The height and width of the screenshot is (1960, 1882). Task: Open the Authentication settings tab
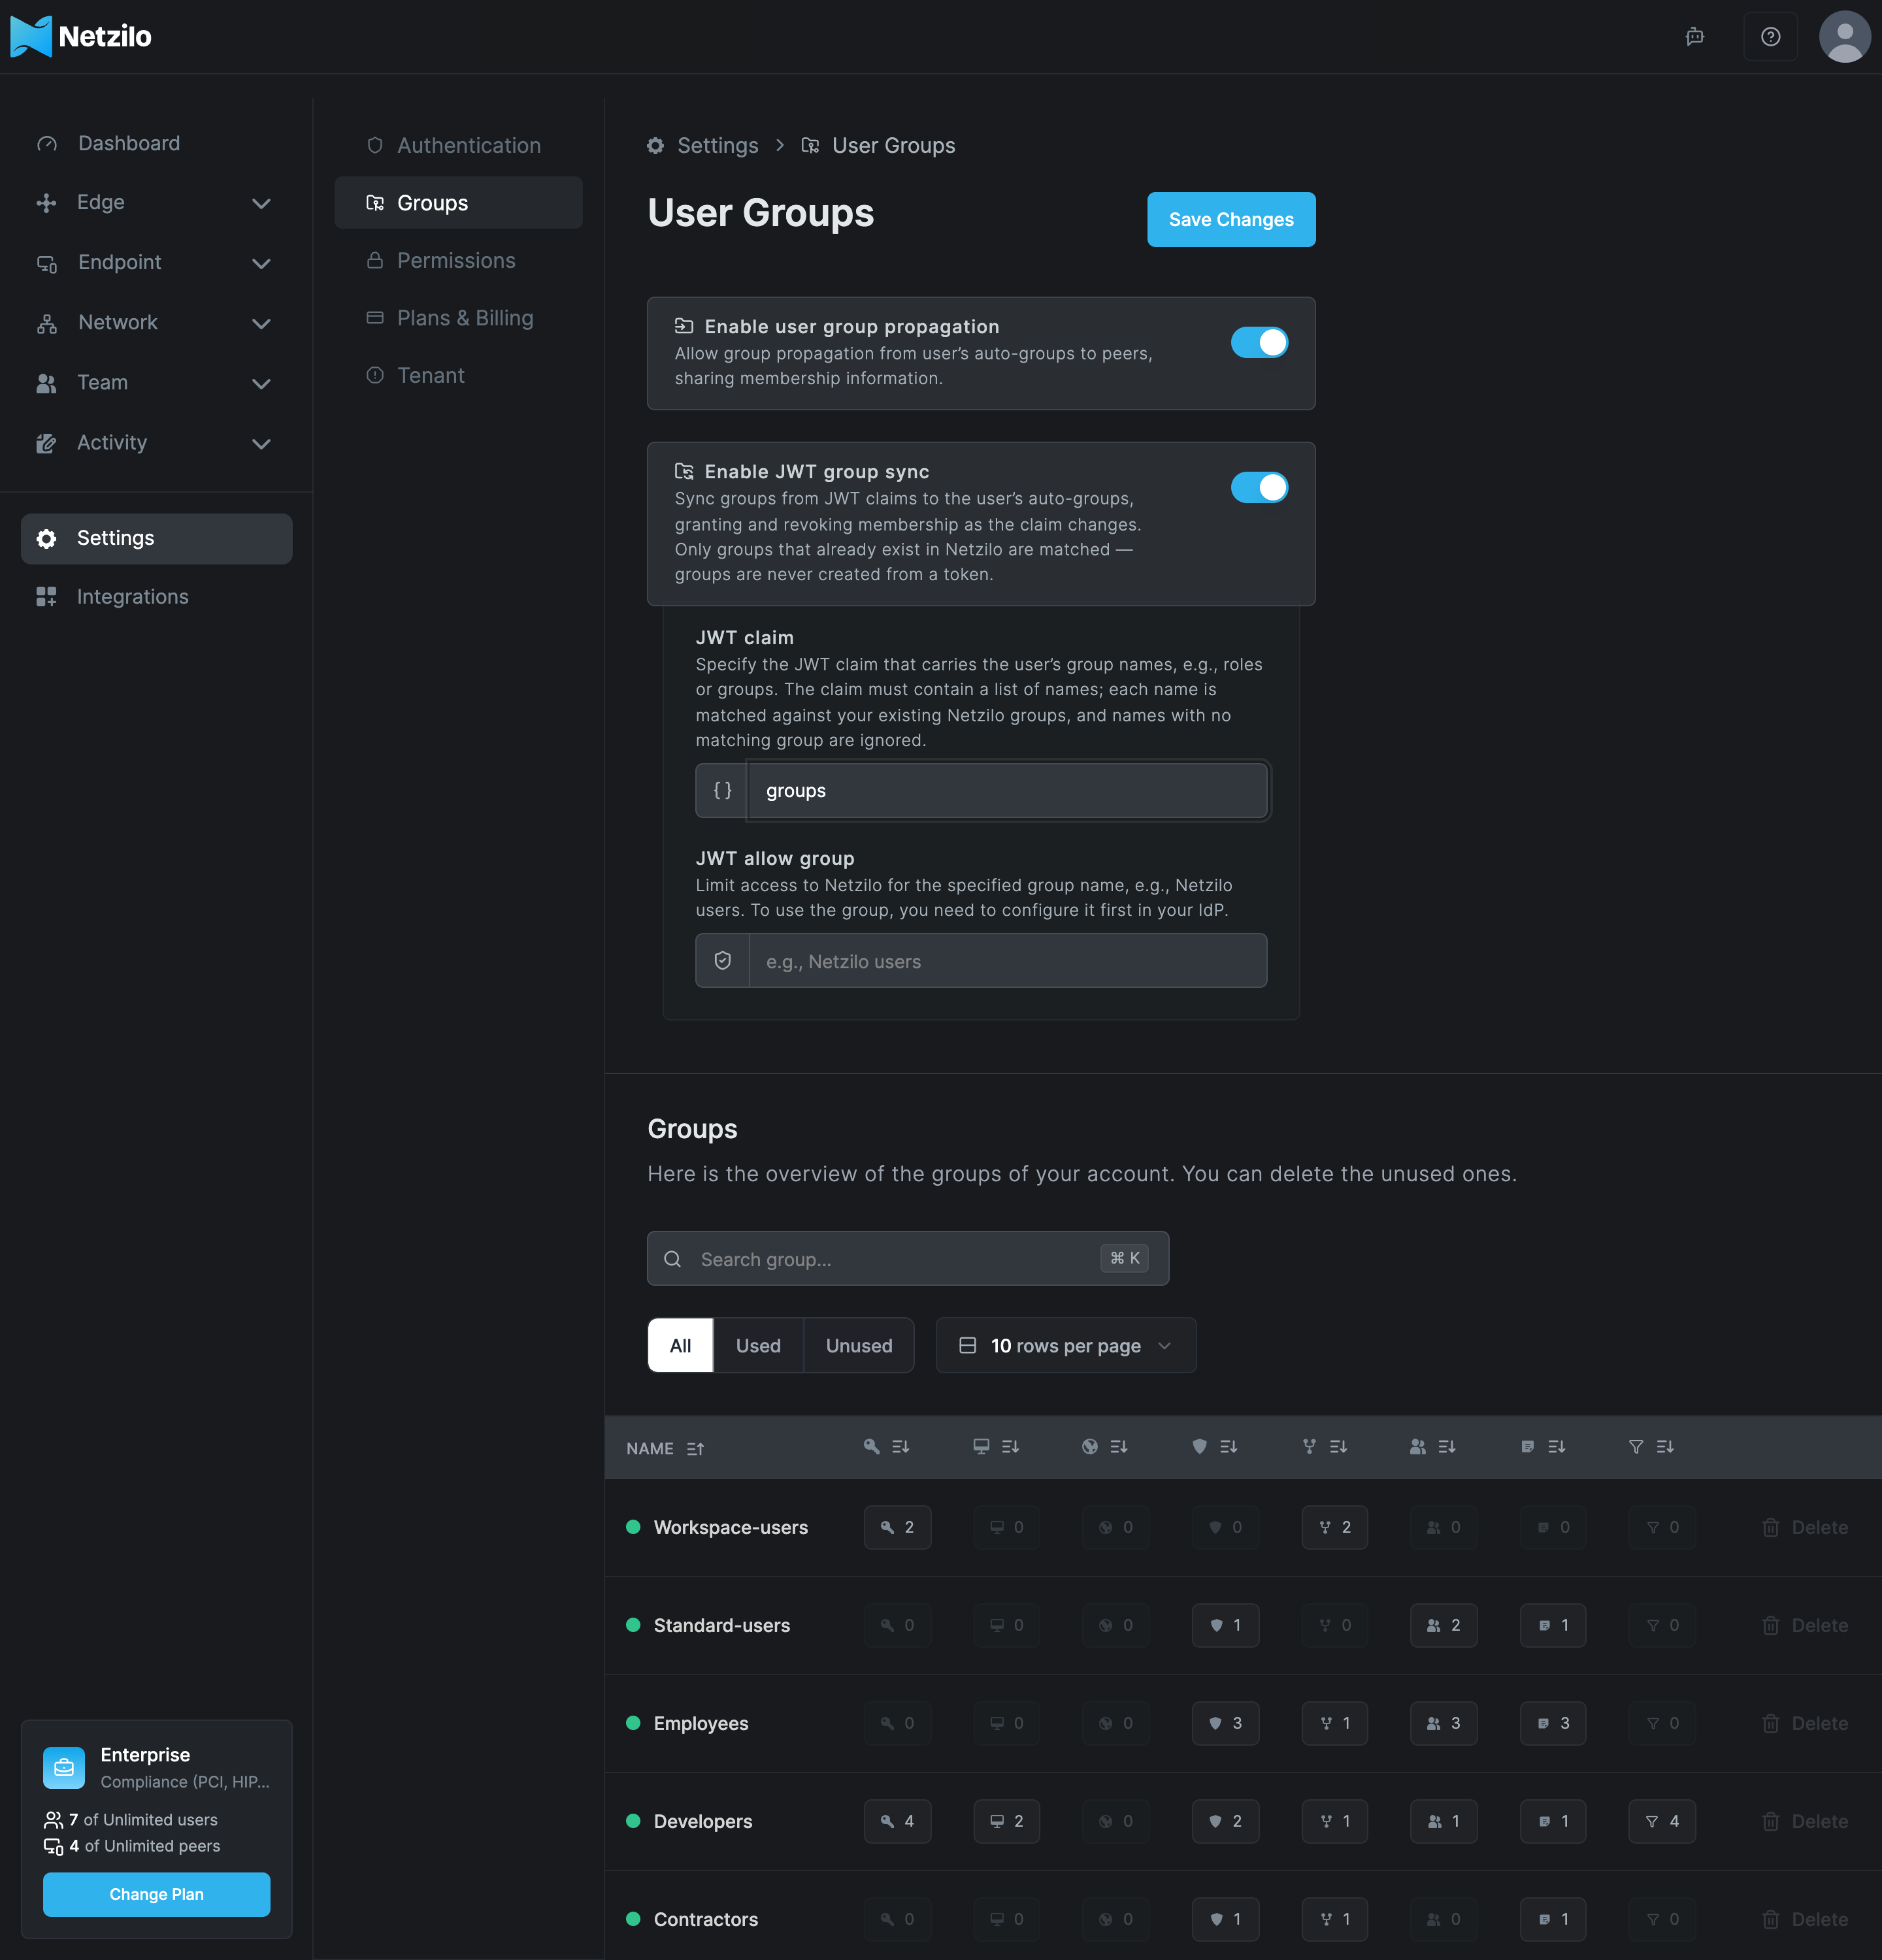458,146
